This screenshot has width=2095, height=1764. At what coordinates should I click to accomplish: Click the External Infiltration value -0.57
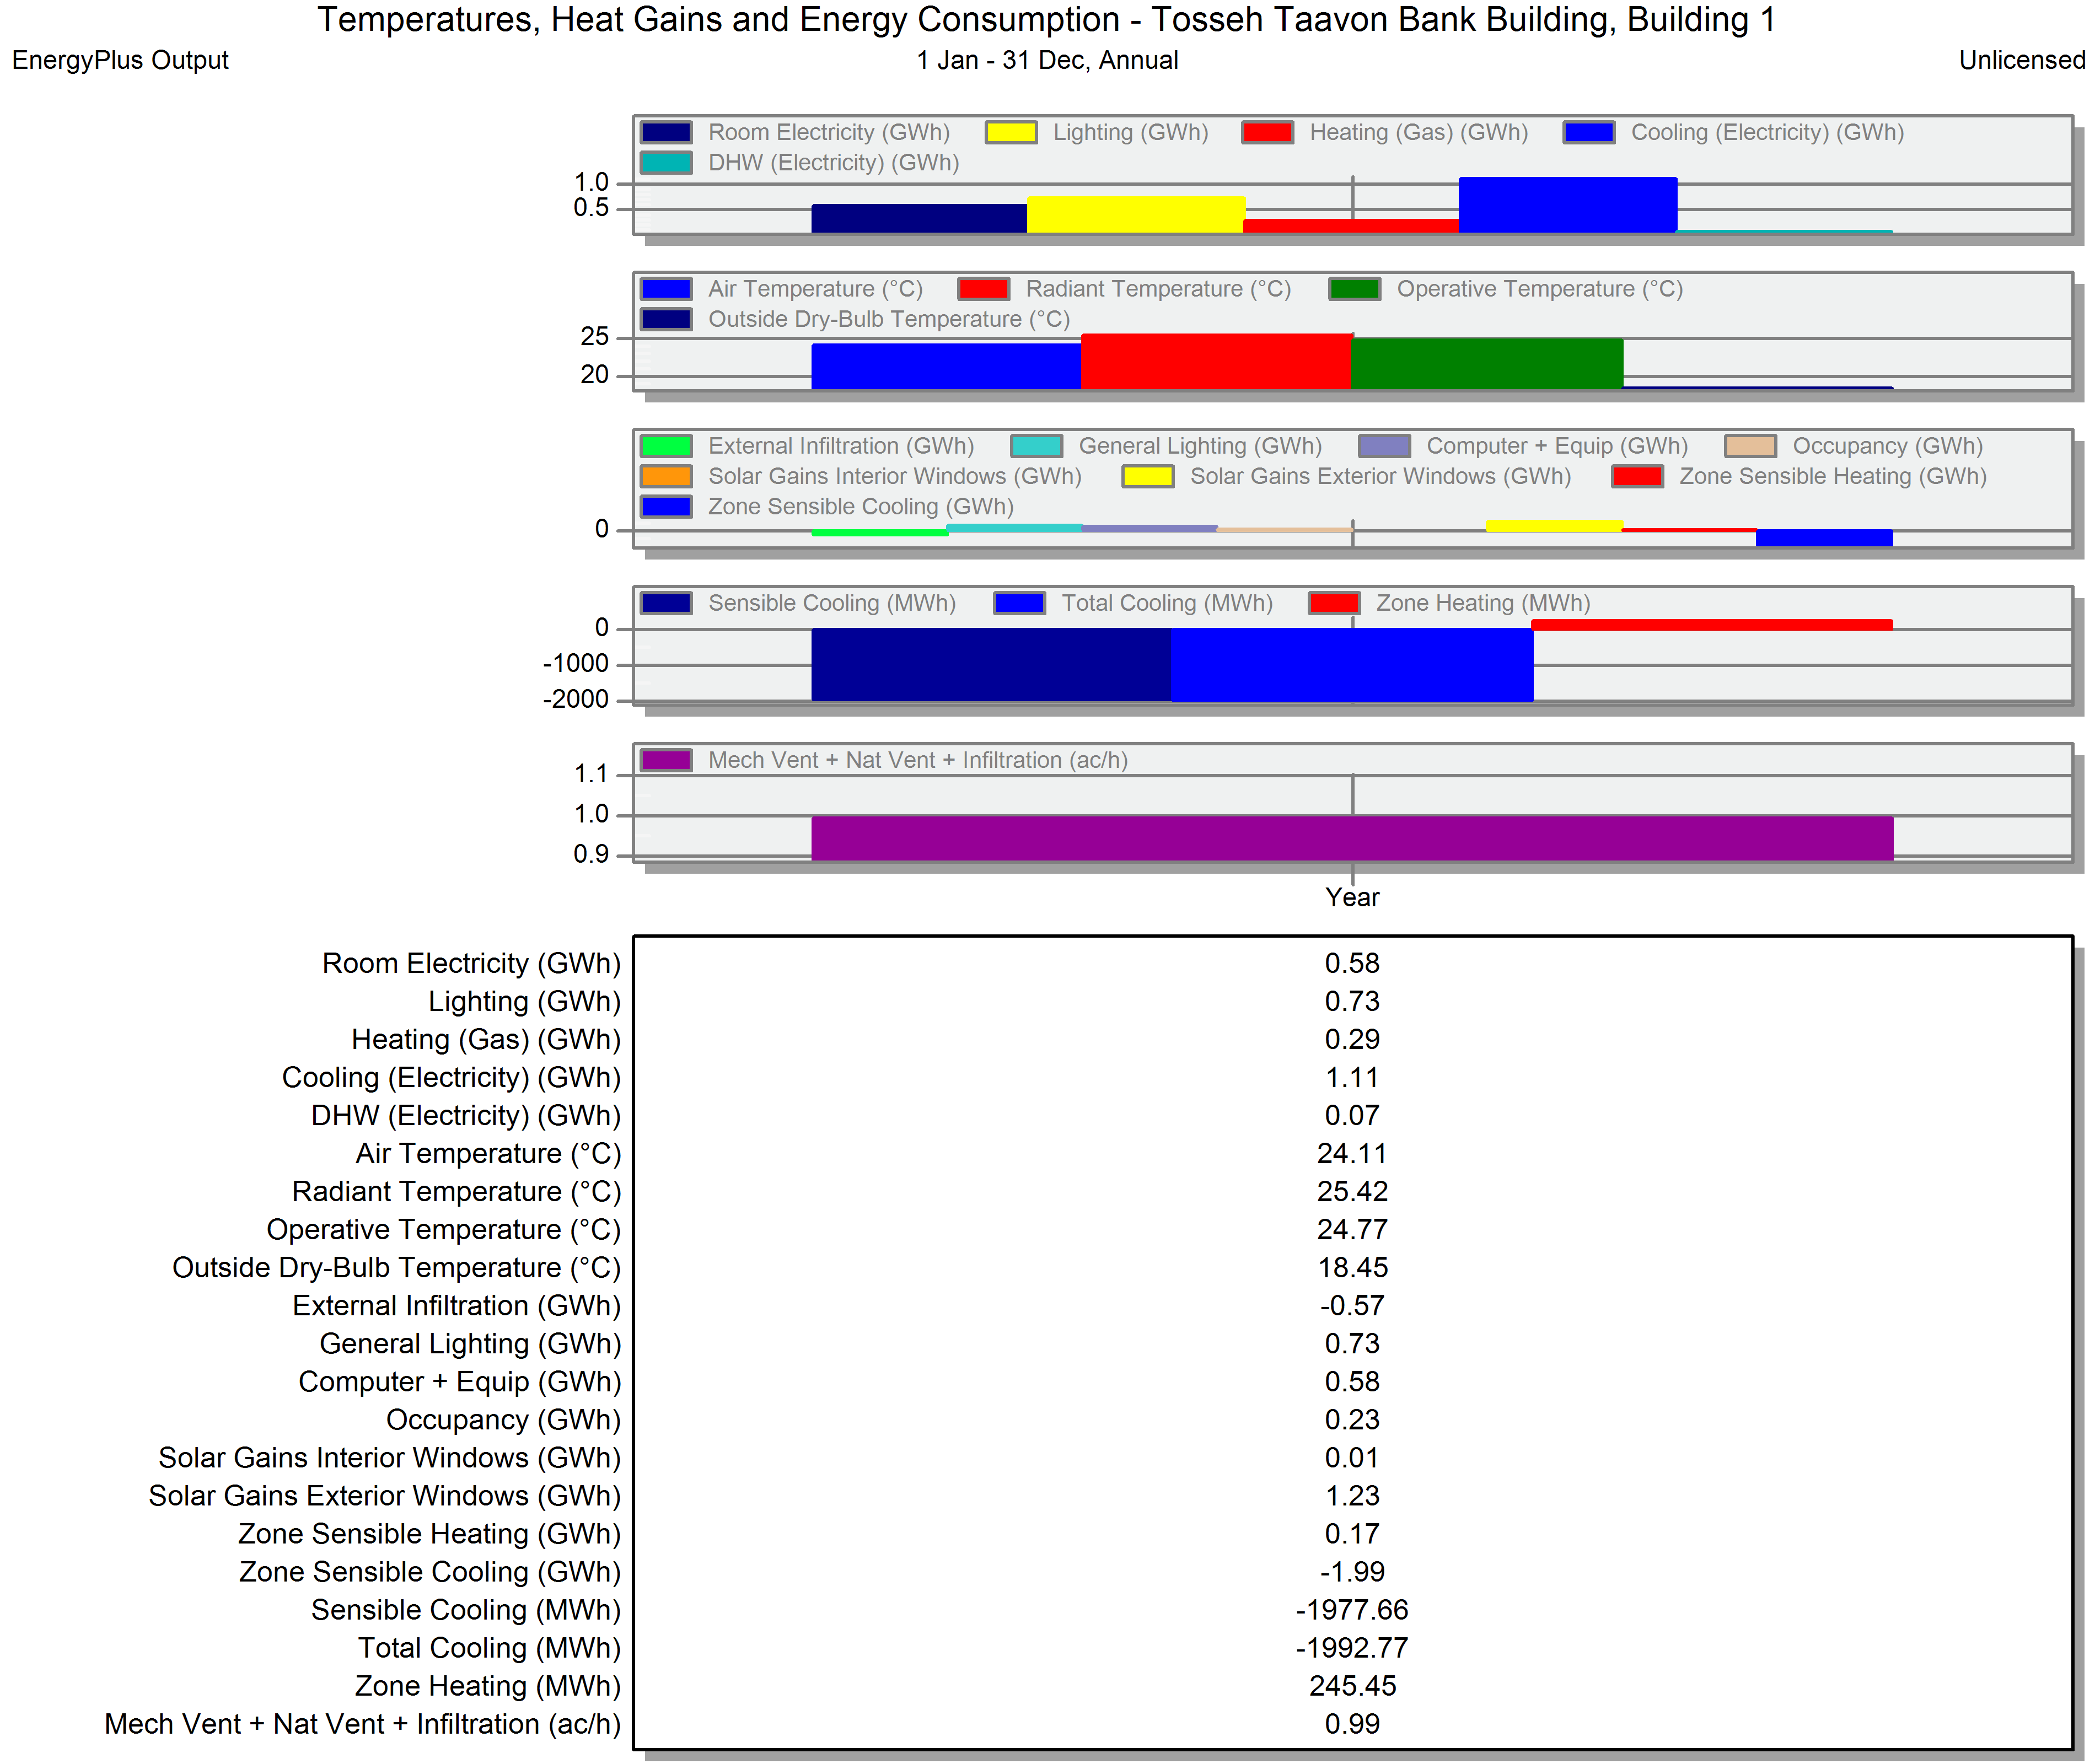pos(1352,1306)
